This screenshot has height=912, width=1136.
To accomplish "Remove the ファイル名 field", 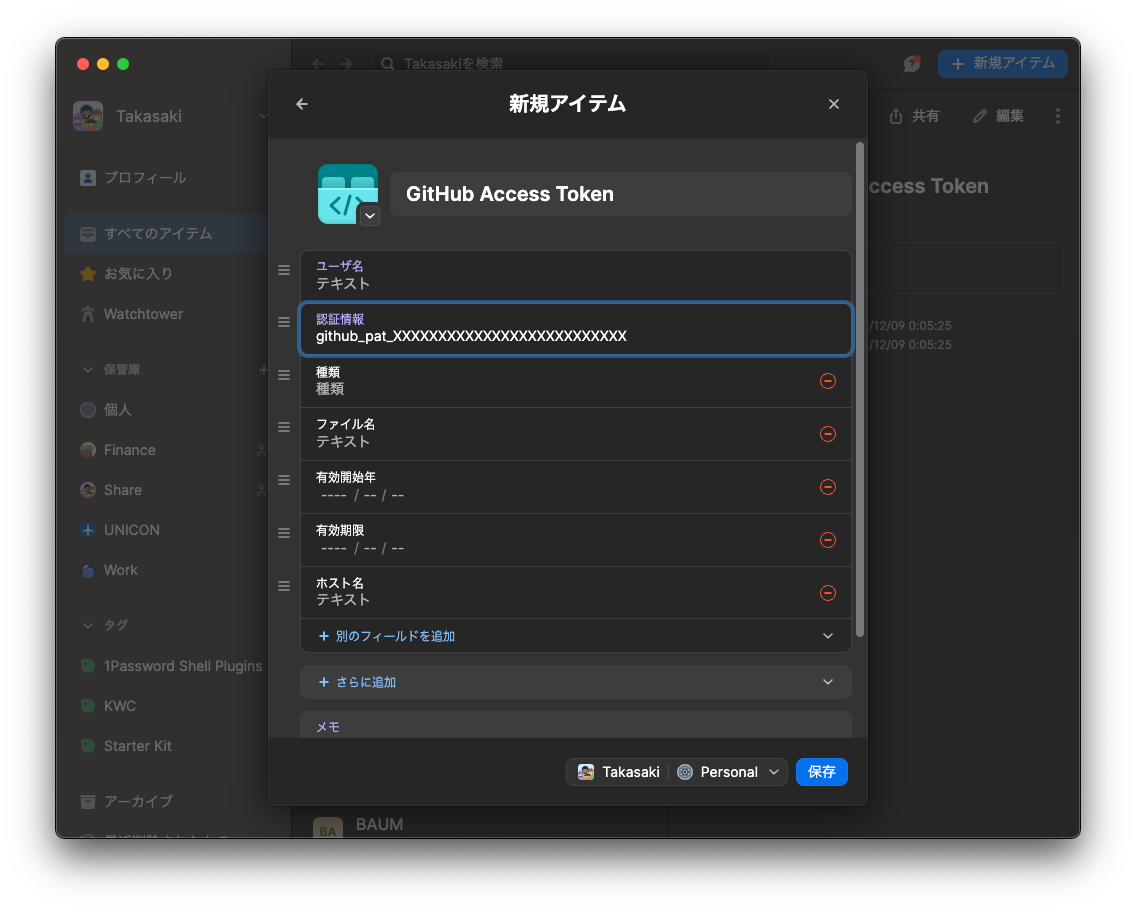I will pos(827,434).
